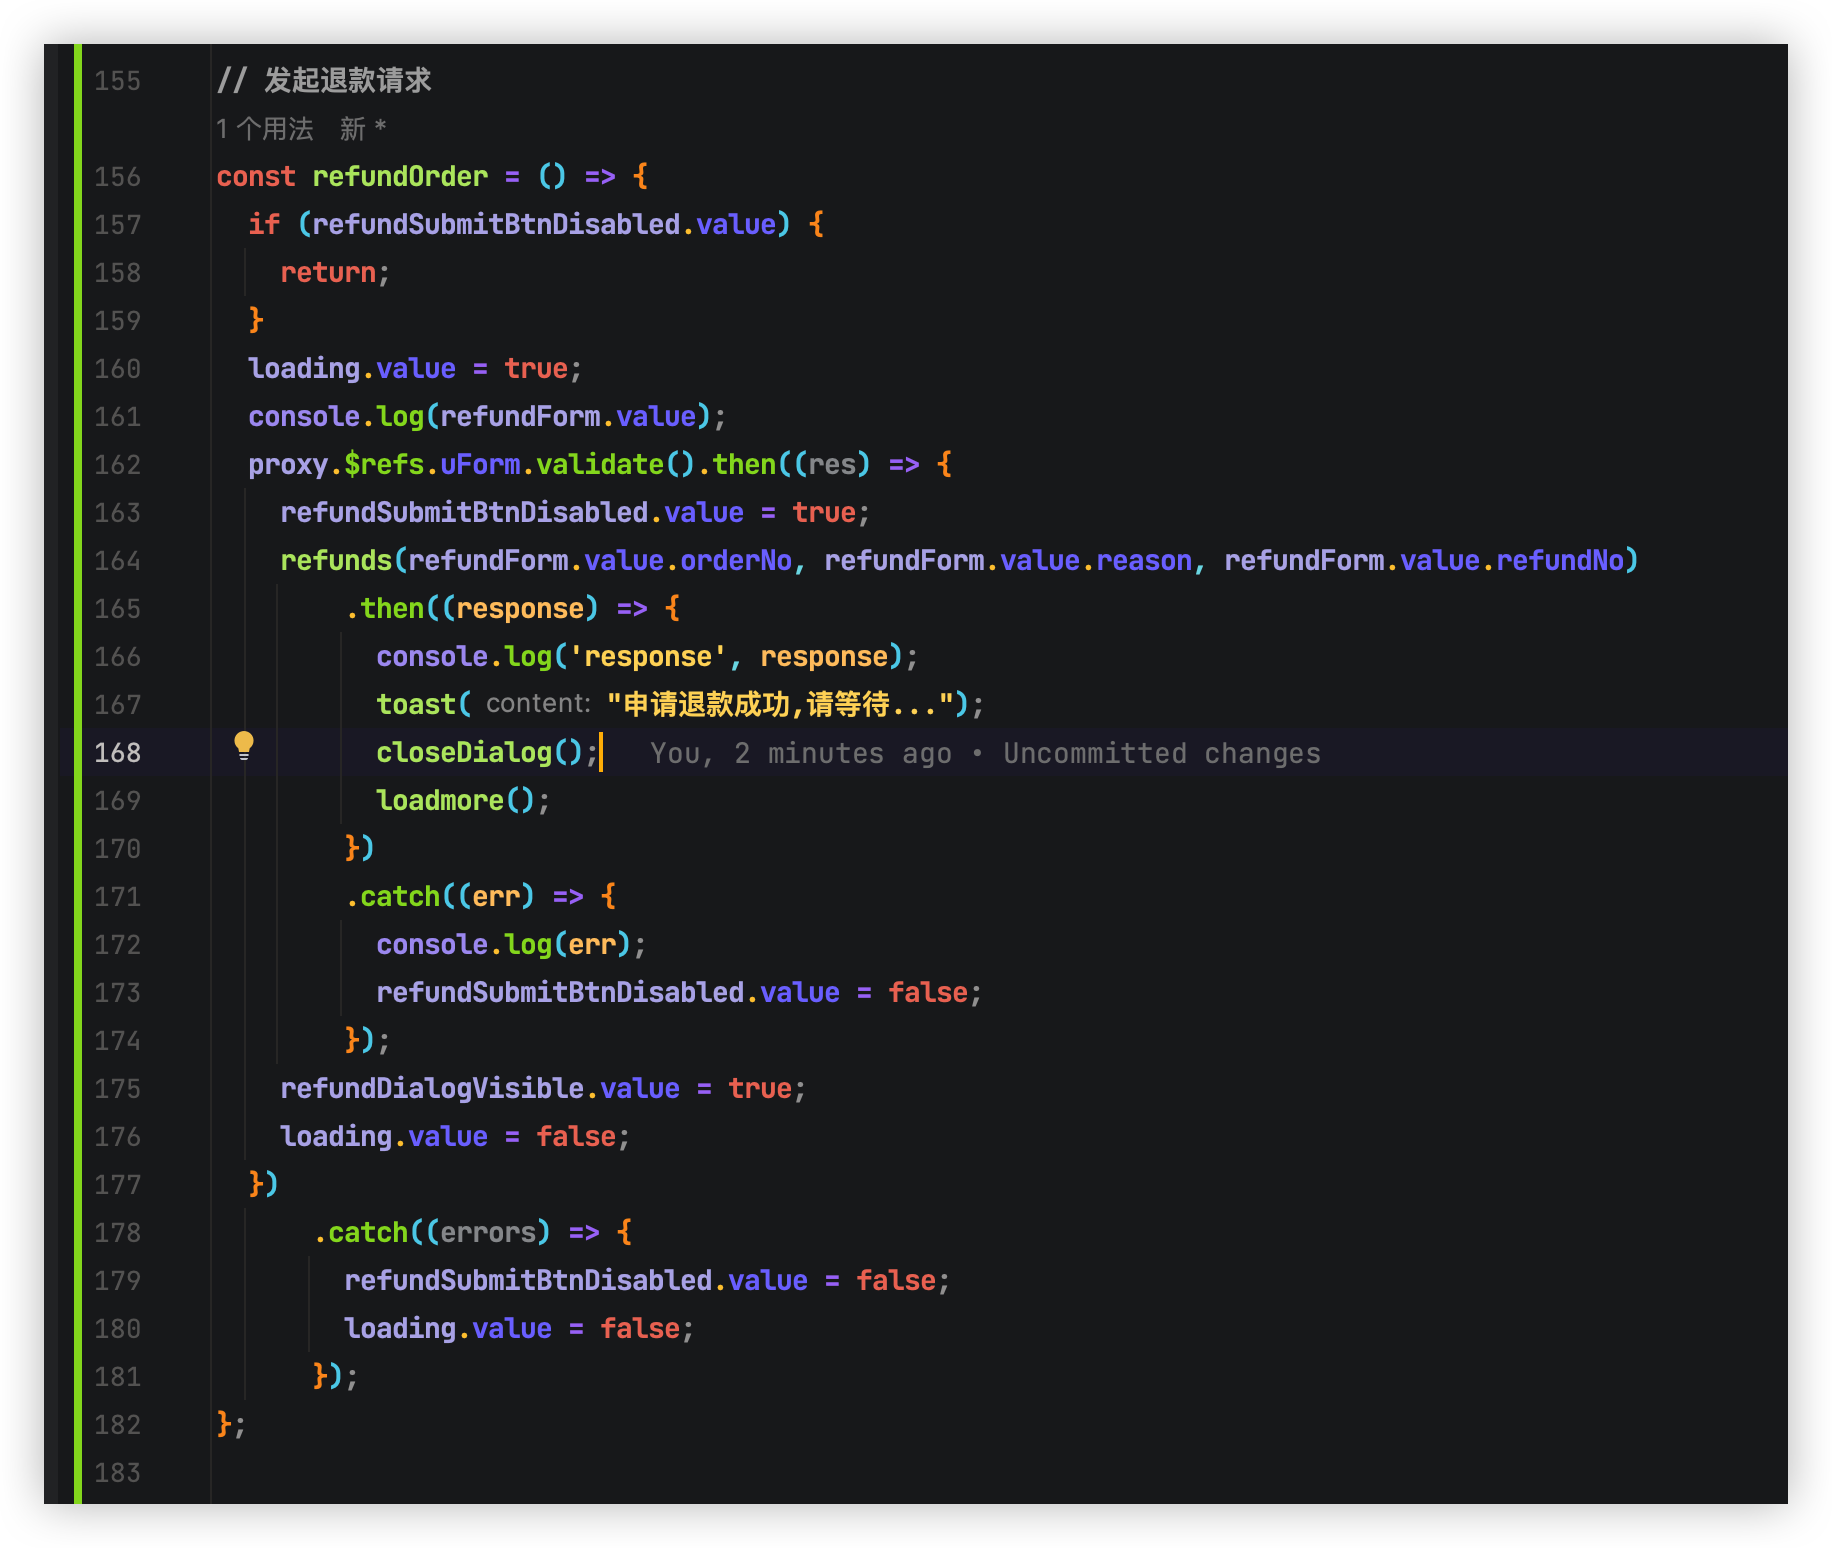Select line number 156 in the gutter
1832x1548 pixels.
click(117, 177)
